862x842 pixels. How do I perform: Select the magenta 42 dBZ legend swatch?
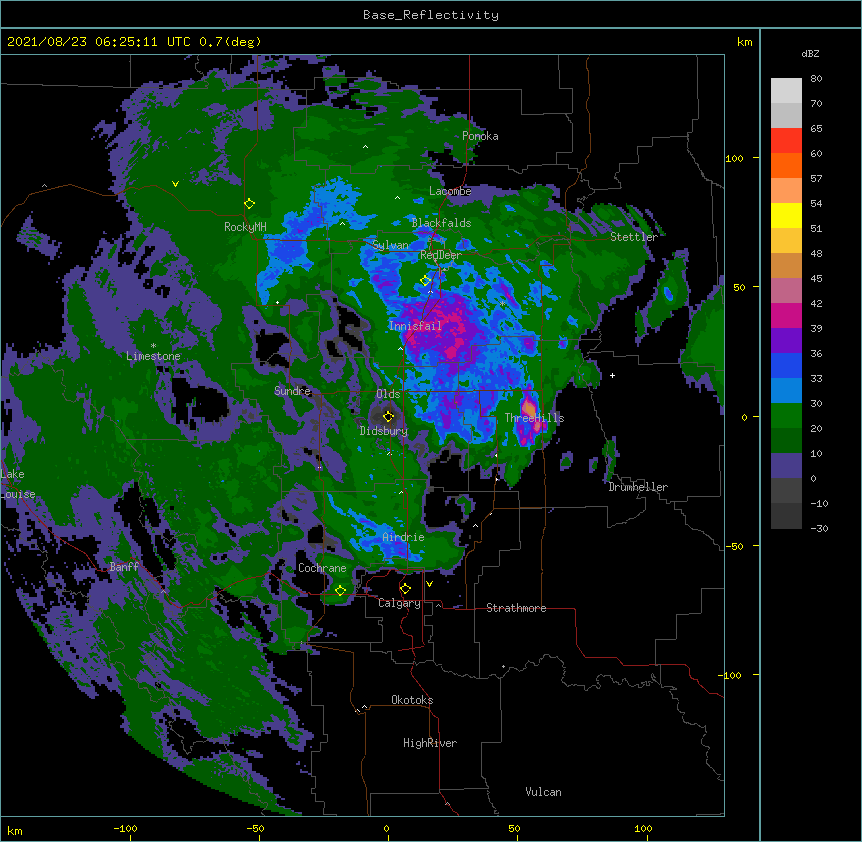[x=786, y=315]
